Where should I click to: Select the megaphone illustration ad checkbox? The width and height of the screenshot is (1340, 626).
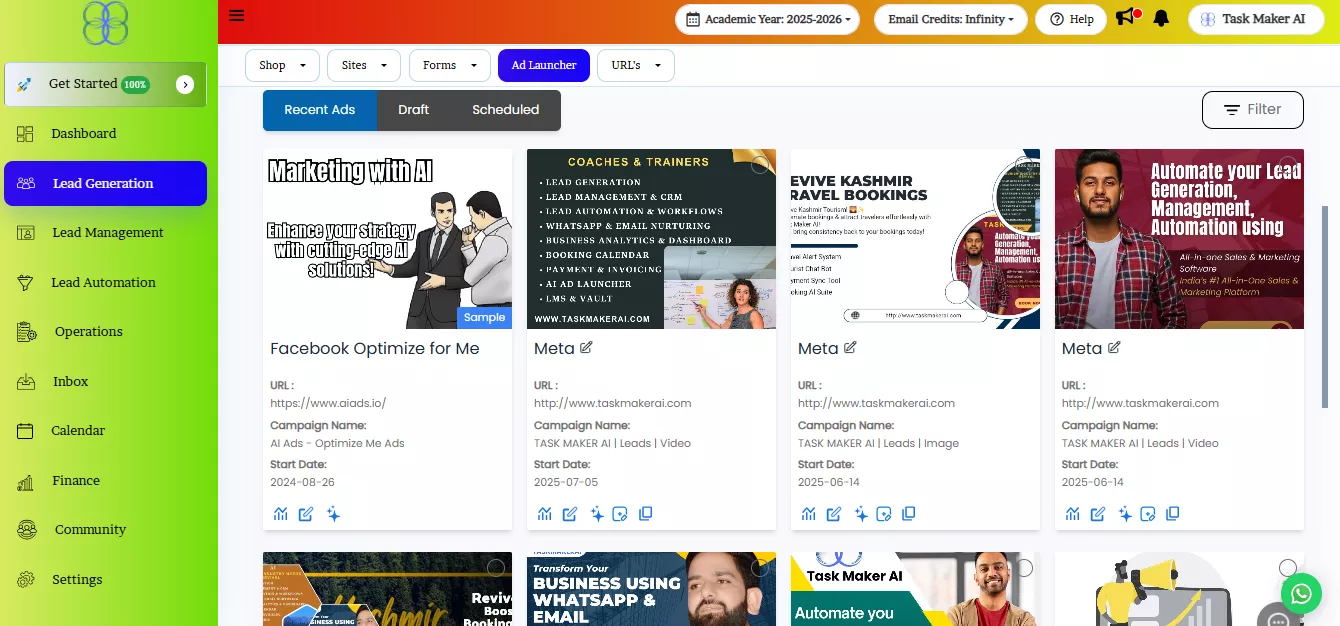coord(1288,567)
